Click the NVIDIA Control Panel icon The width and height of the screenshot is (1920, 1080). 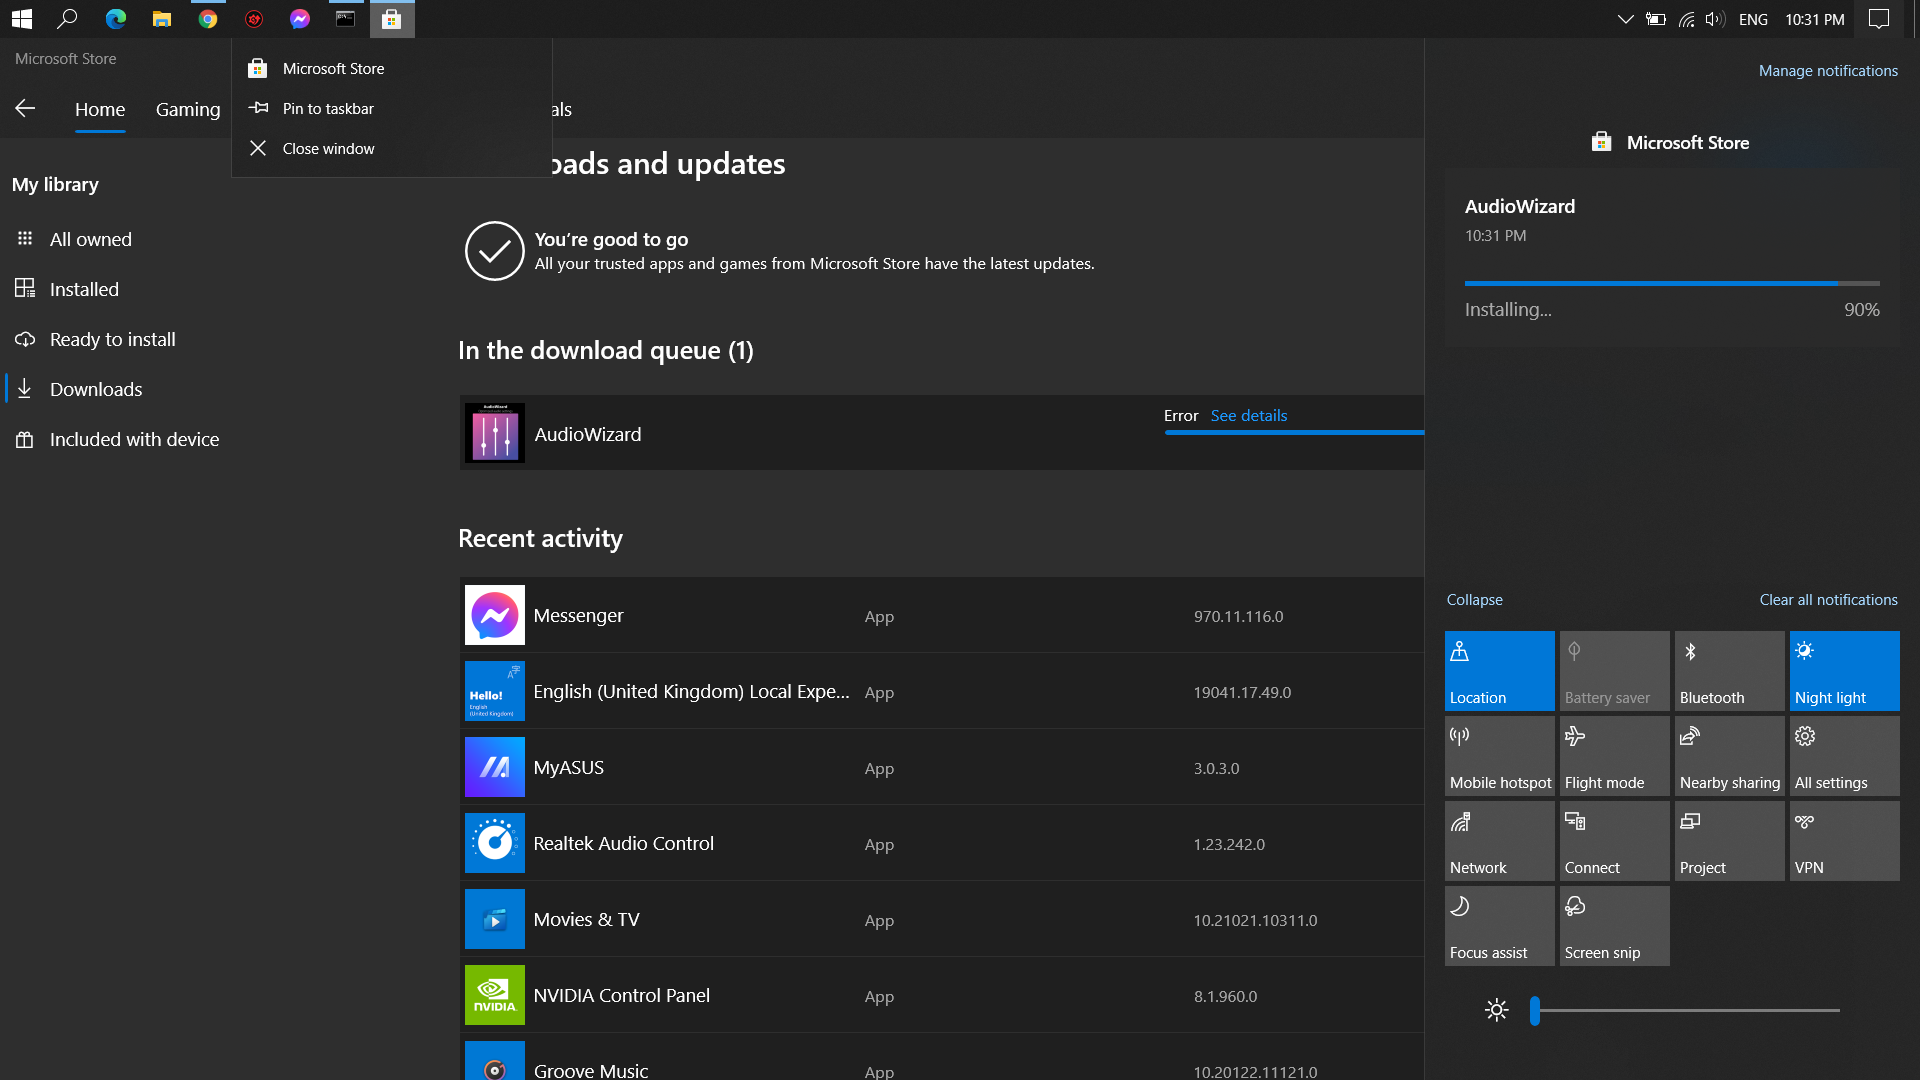[494, 995]
